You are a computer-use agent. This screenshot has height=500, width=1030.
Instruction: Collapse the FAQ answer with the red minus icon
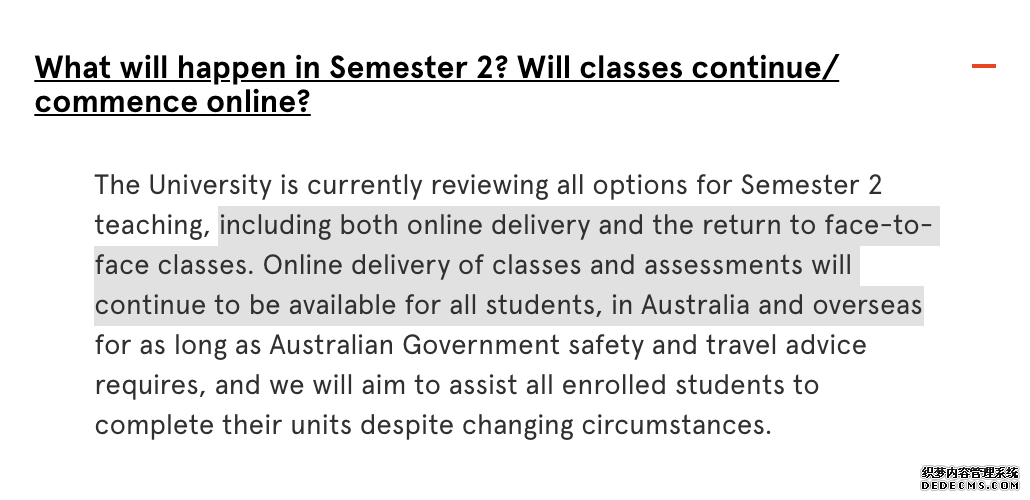tap(983, 66)
